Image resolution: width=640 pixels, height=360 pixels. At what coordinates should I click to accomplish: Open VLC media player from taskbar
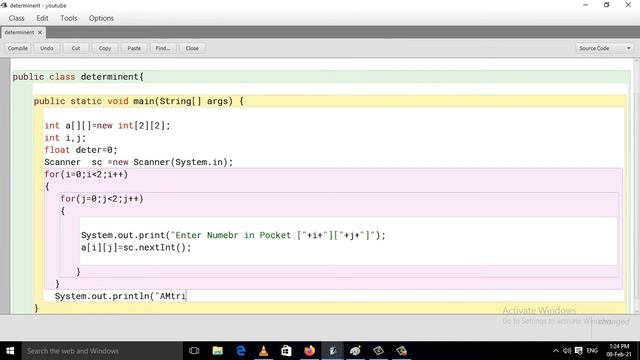point(264,351)
